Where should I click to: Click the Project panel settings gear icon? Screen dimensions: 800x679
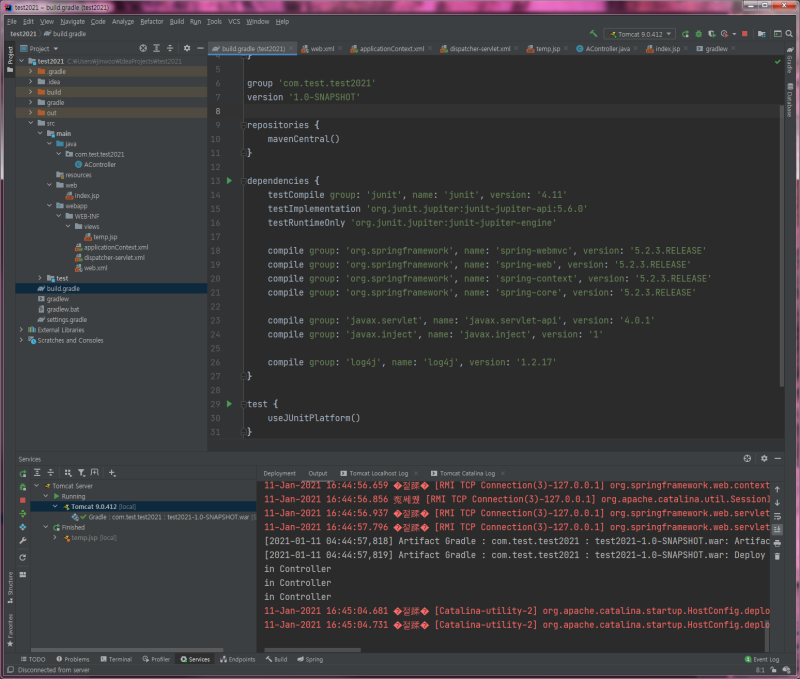187,48
